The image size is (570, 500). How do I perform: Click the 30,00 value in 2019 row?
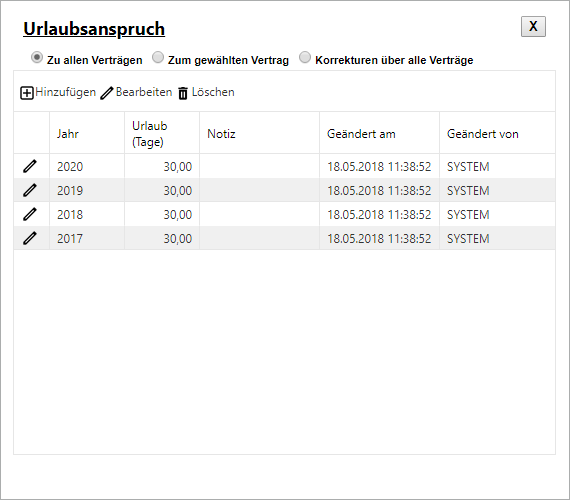coord(177,191)
